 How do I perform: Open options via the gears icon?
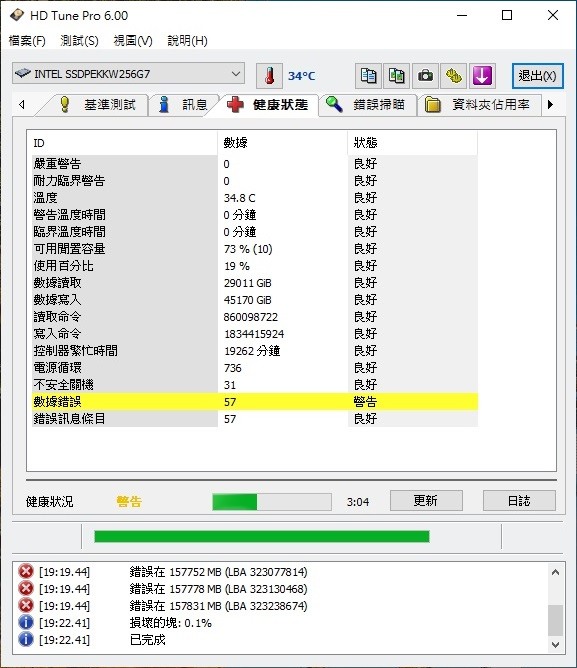point(453,76)
